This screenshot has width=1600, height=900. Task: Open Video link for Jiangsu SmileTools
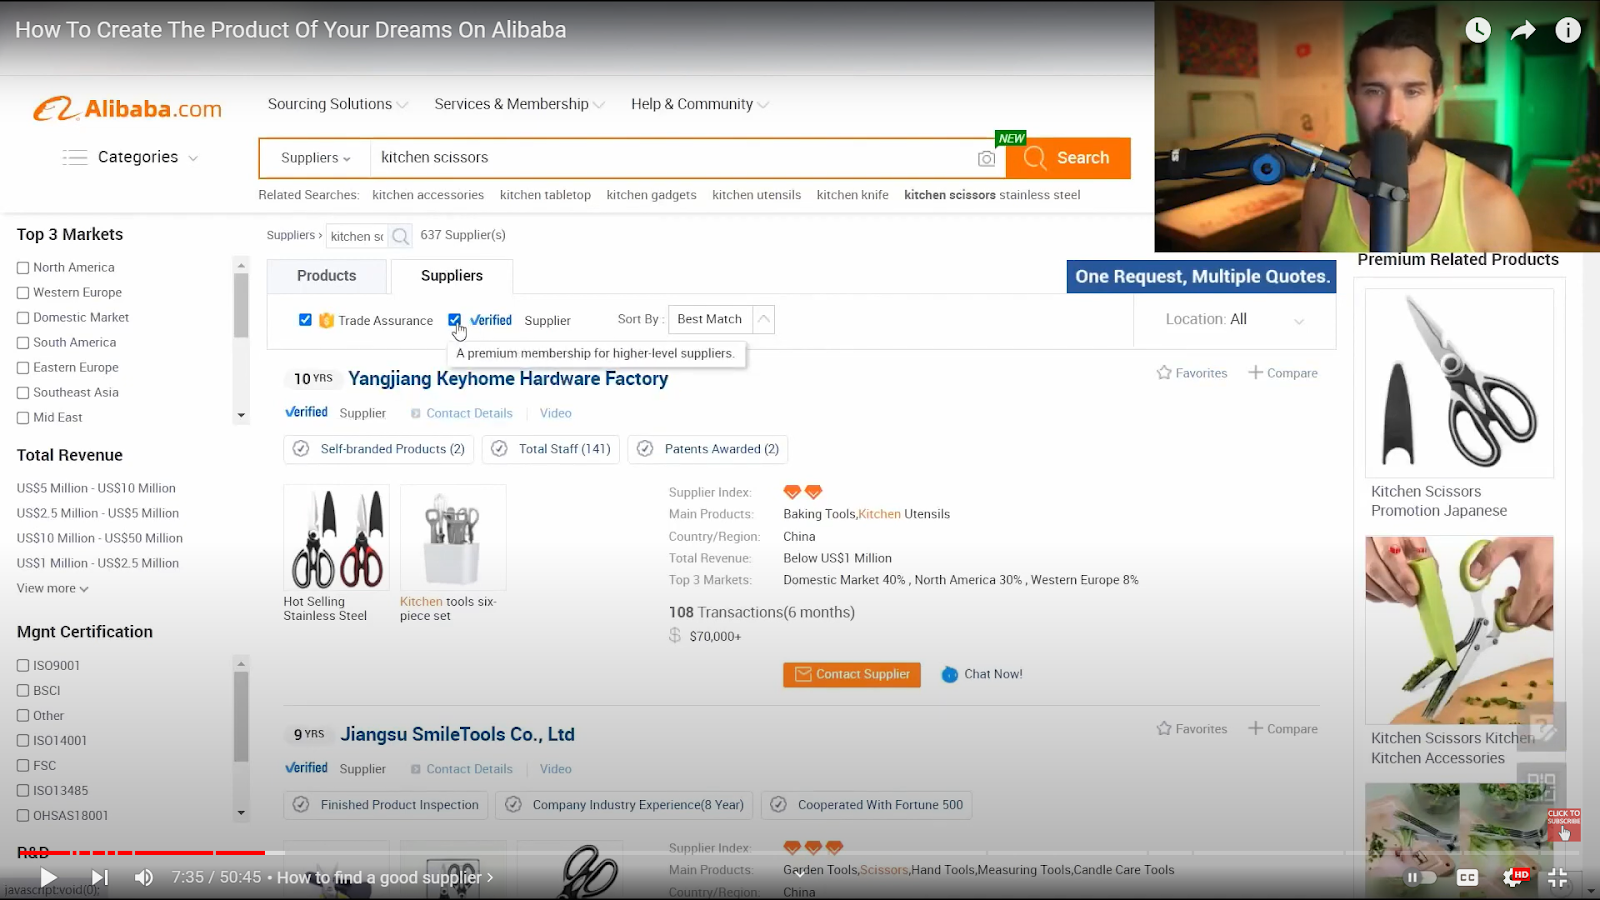(556, 769)
